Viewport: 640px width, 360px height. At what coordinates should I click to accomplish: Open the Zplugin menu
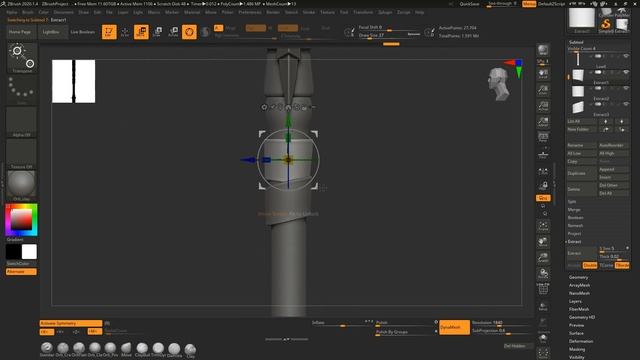[x=385, y=12]
